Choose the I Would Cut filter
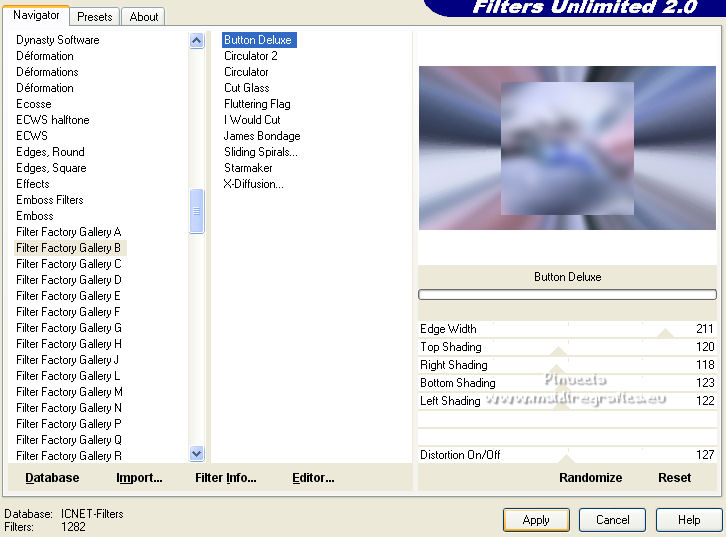 252,120
